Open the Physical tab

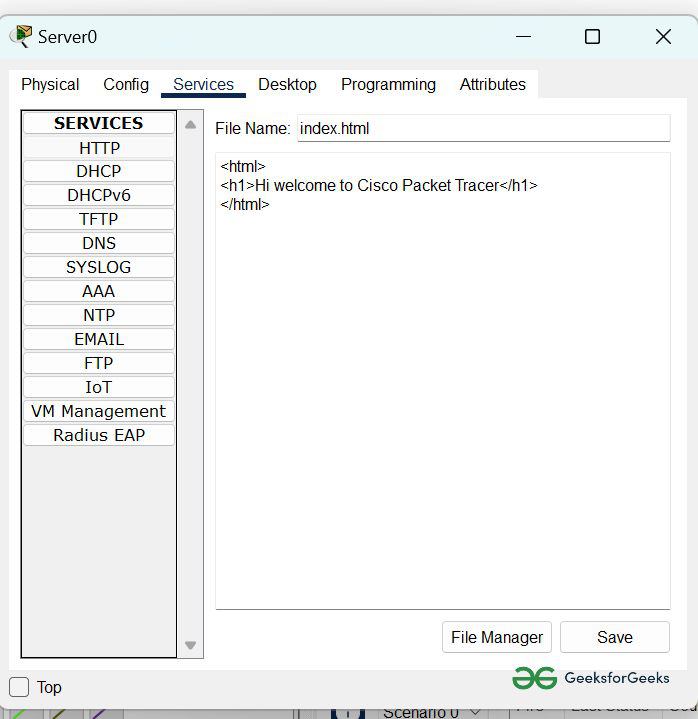click(50, 84)
